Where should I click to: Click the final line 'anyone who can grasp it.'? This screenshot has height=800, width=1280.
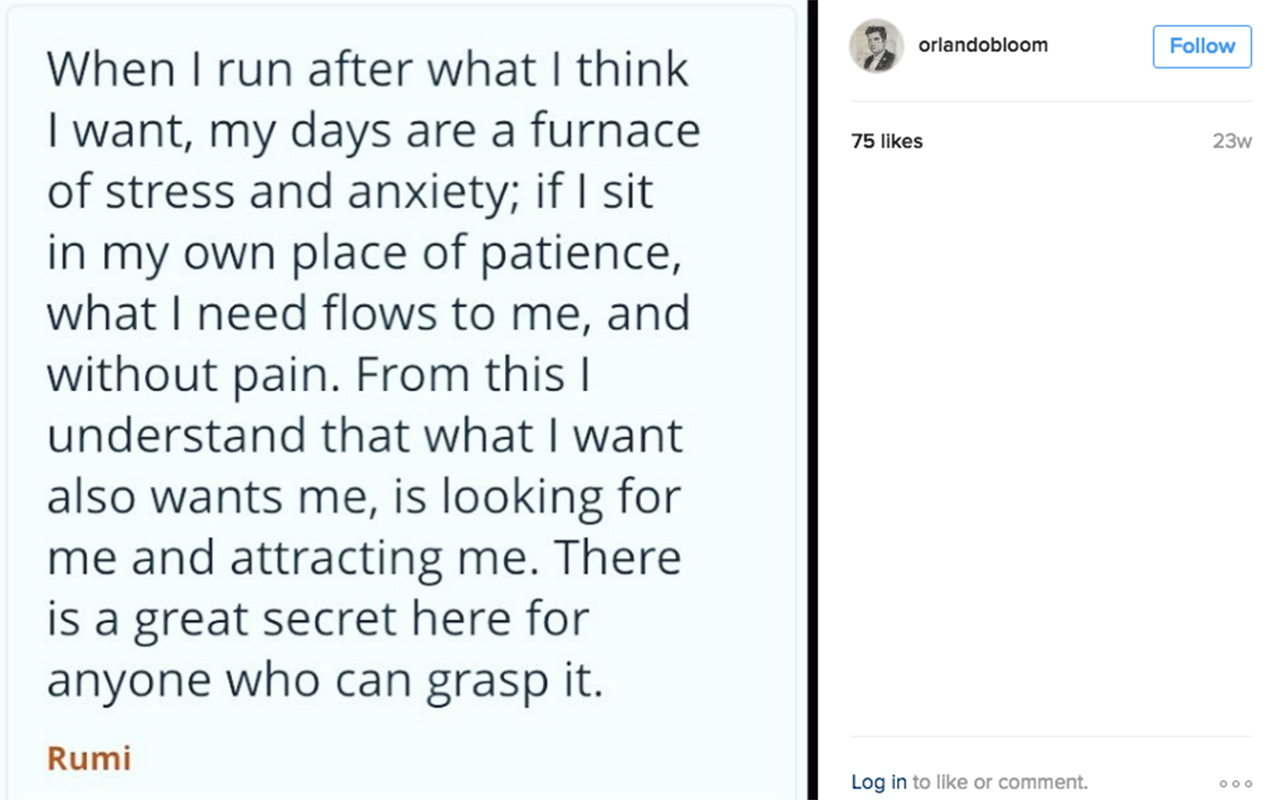(x=325, y=679)
